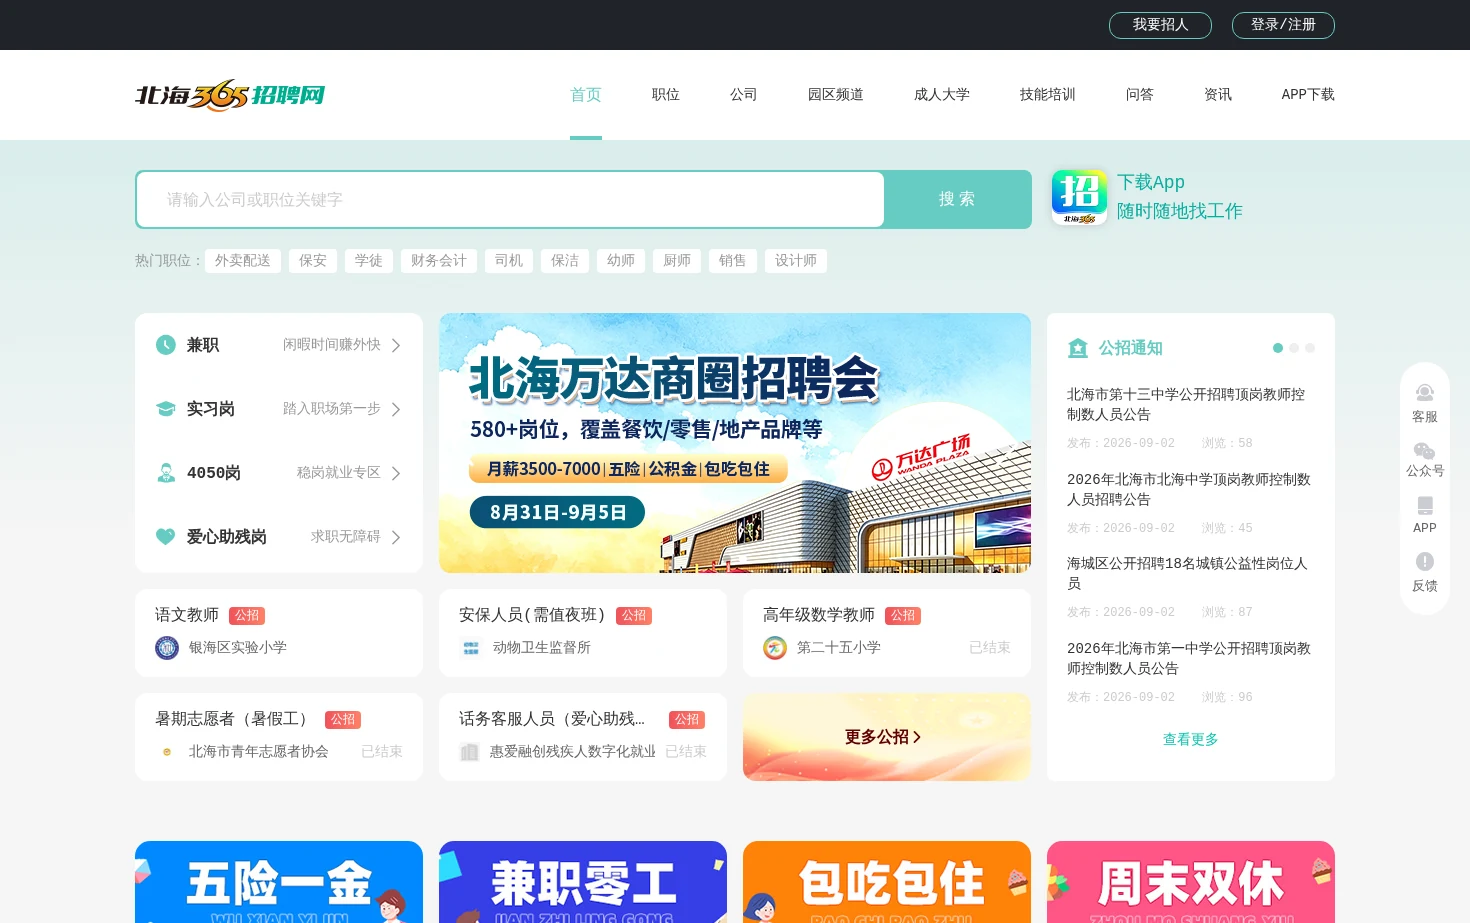
Task: Expand 爱心助残岗 category arrow
Action: [396, 537]
